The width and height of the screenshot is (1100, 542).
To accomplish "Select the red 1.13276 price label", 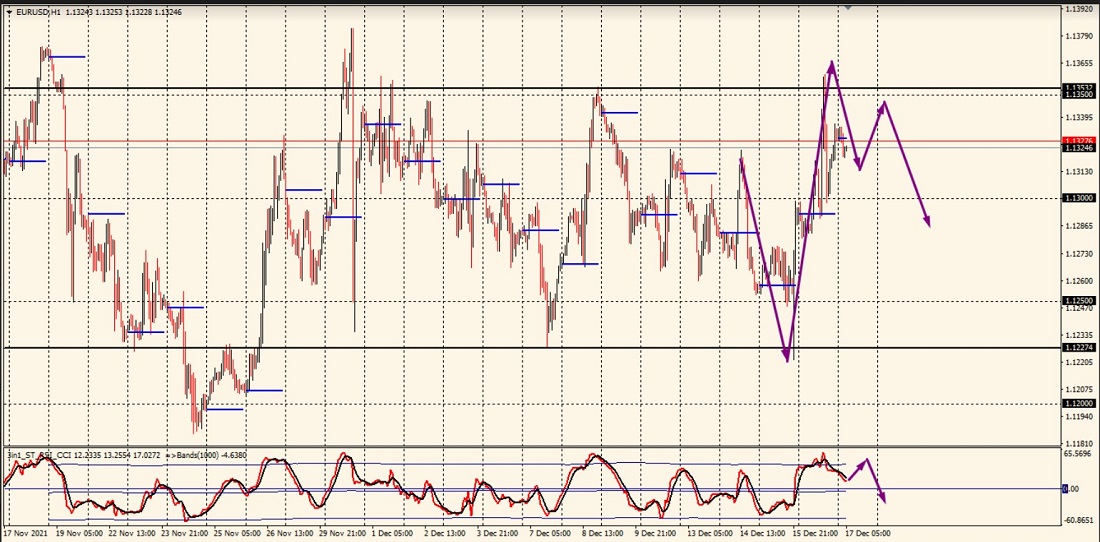I will [1078, 141].
